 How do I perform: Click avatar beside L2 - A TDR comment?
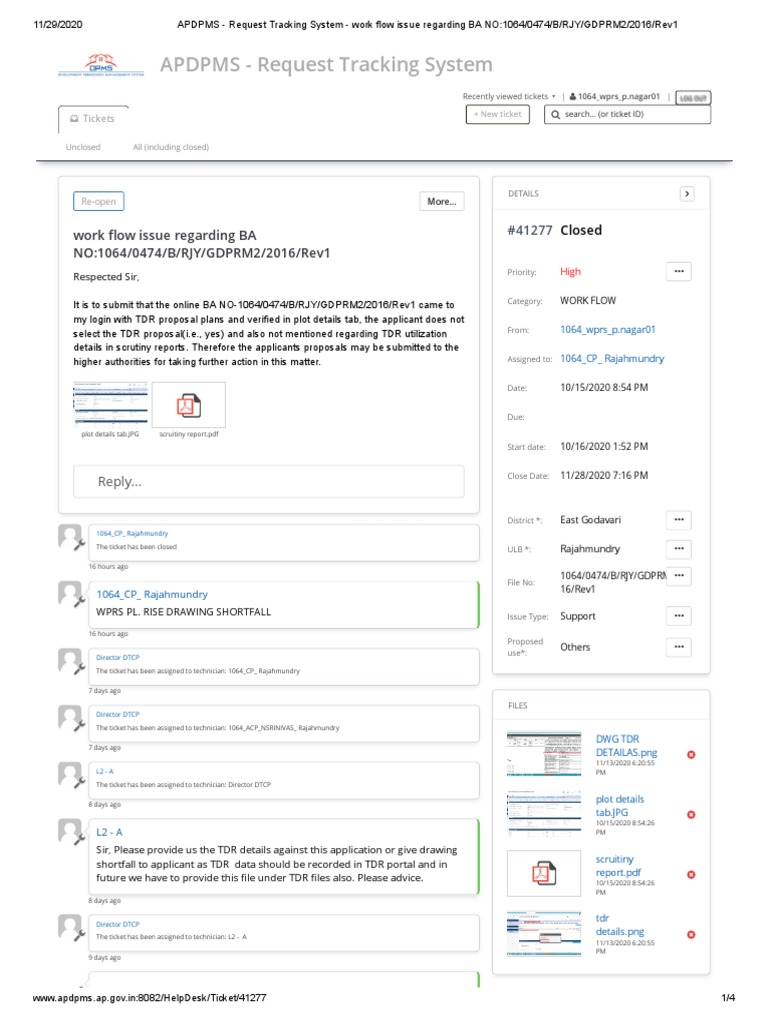coord(71,833)
